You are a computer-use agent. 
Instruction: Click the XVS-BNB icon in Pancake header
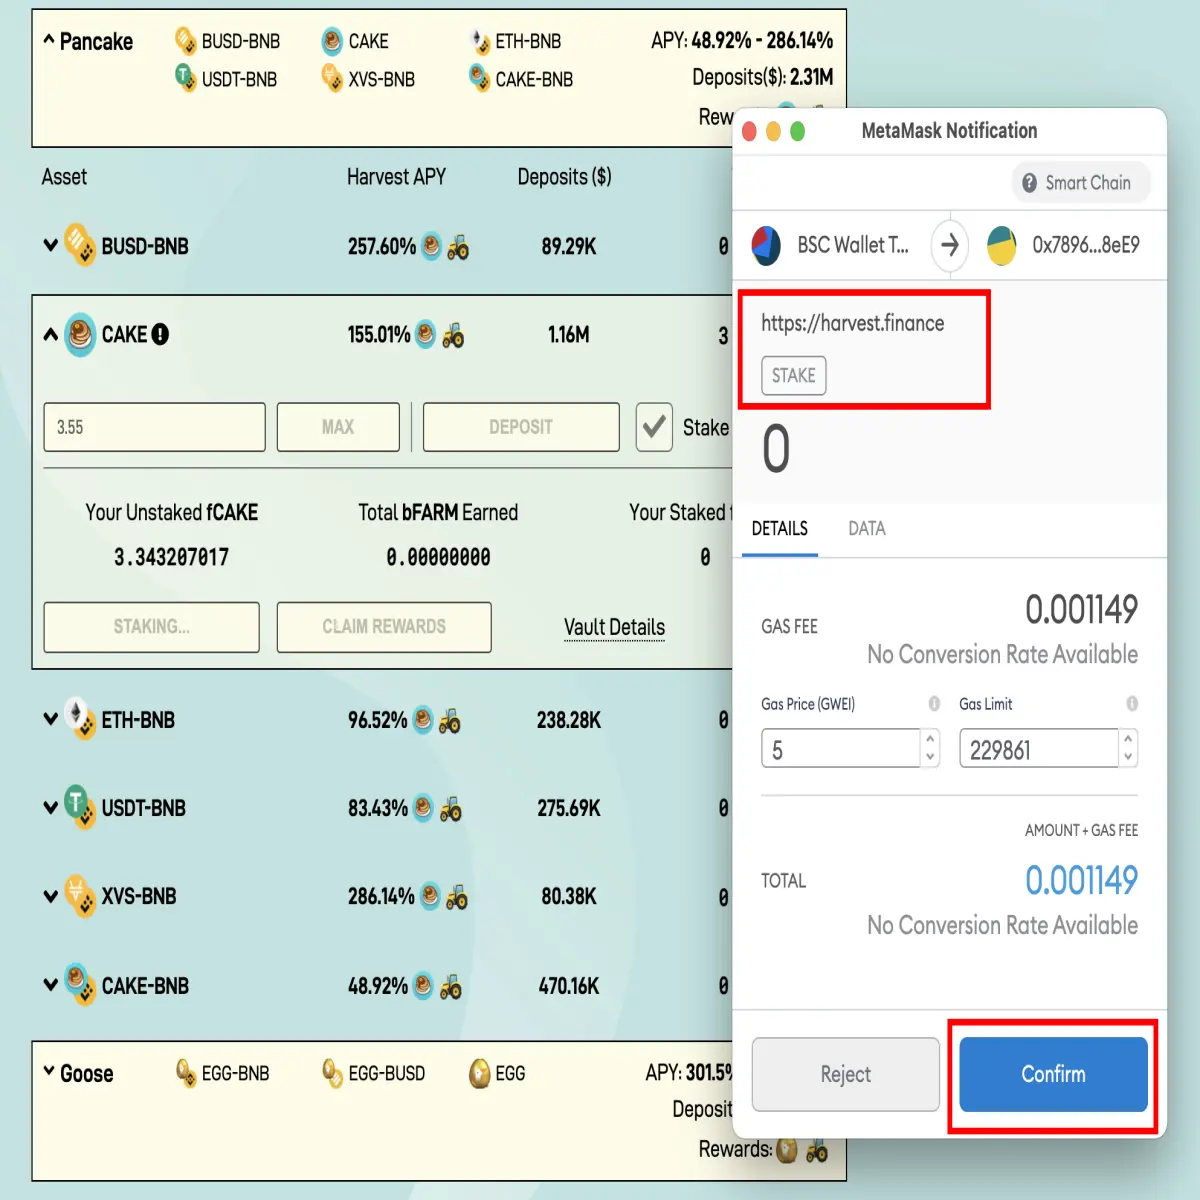332,77
